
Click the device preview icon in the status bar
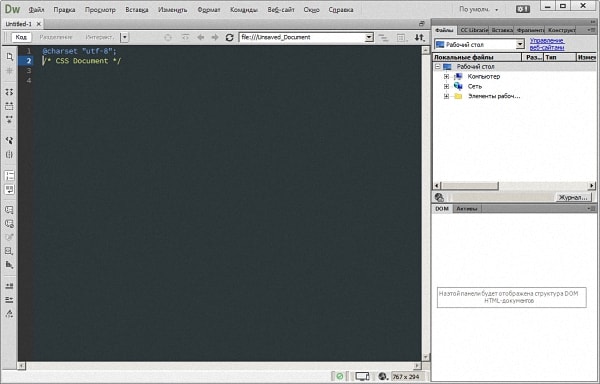tap(362, 376)
